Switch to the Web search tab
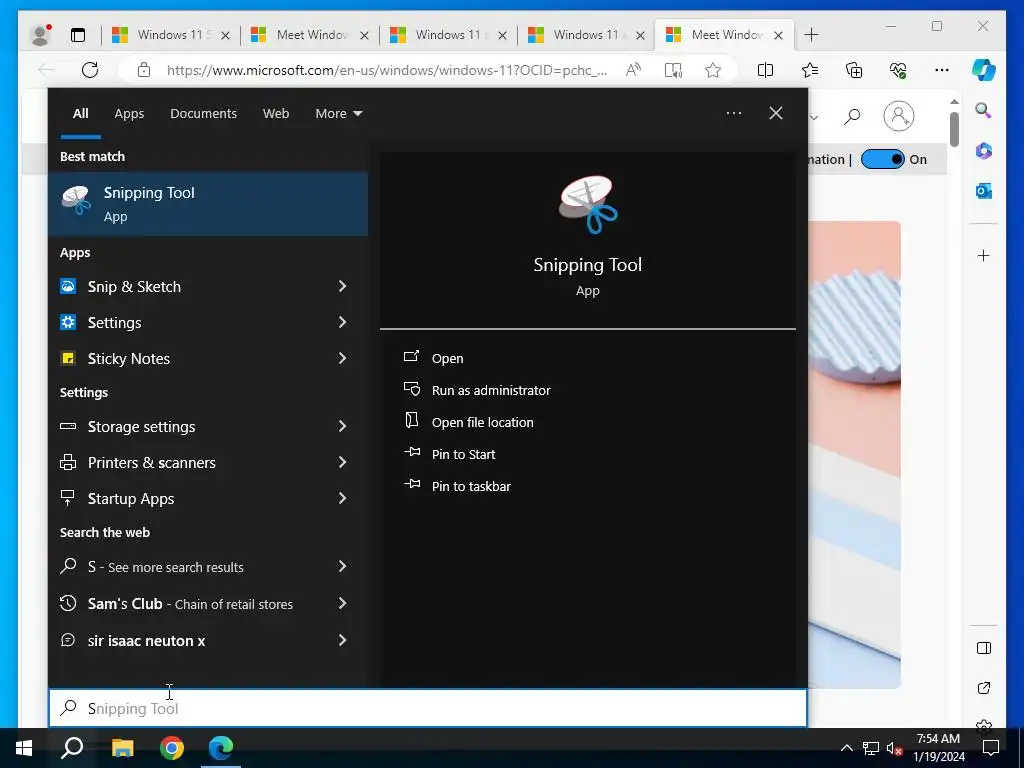This screenshot has width=1024, height=768. pyautogui.click(x=276, y=114)
